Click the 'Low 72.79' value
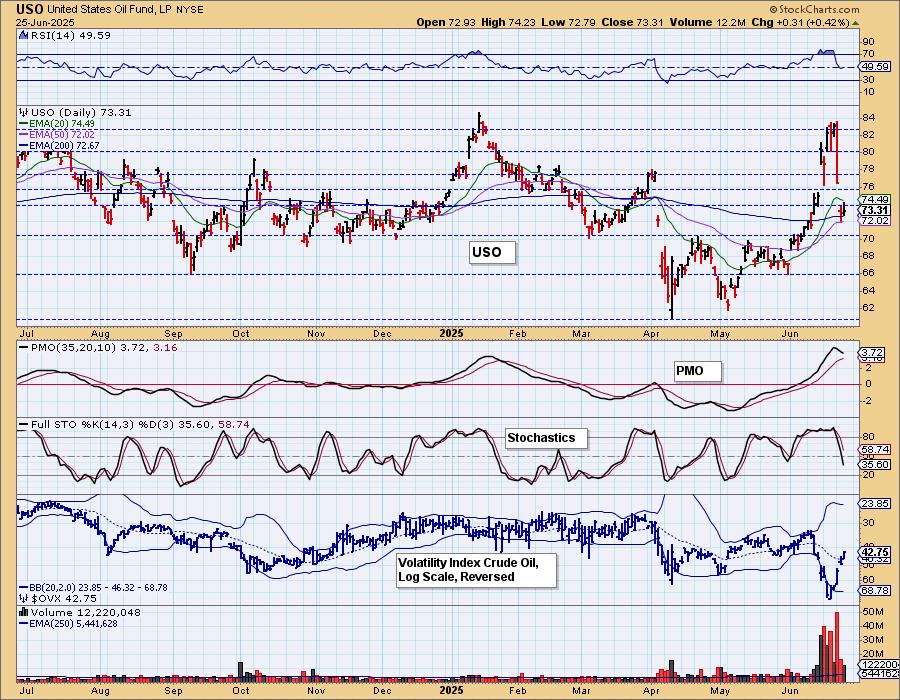Screen dimensions: 900x700 click(567, 22)
